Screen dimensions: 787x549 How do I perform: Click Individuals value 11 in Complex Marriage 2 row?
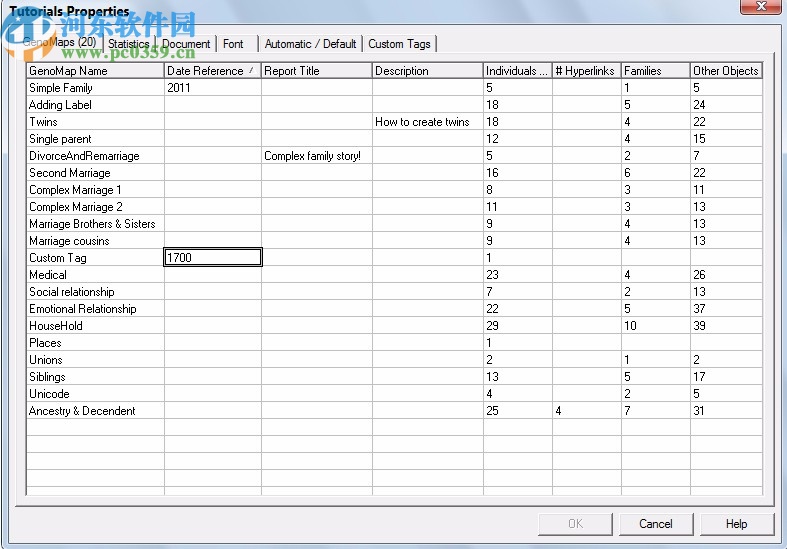tap(517, 207)
